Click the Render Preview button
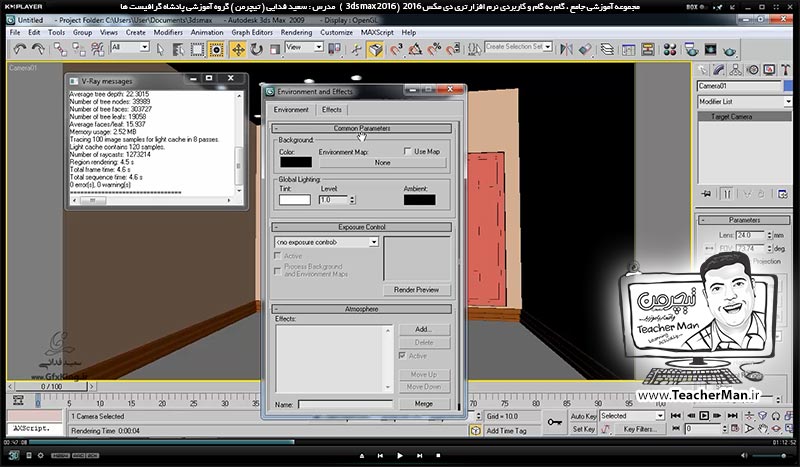Viewport: 800px width, 467px height. [x=416, y=289]
